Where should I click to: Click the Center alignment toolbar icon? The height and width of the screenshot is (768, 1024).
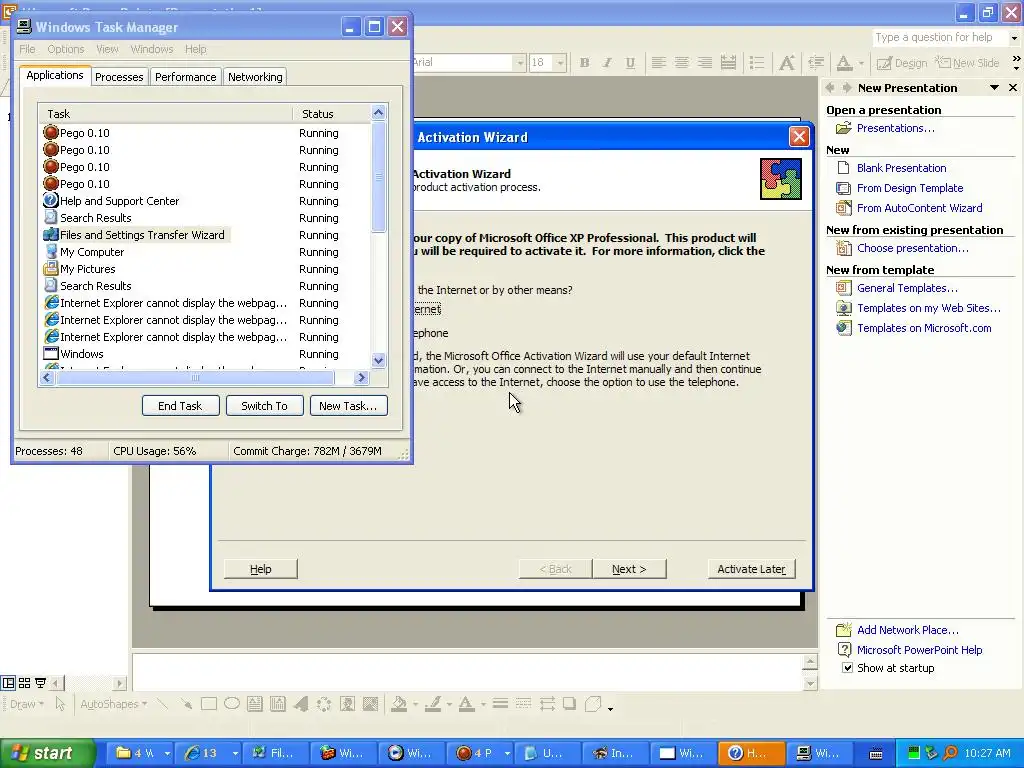682,63
